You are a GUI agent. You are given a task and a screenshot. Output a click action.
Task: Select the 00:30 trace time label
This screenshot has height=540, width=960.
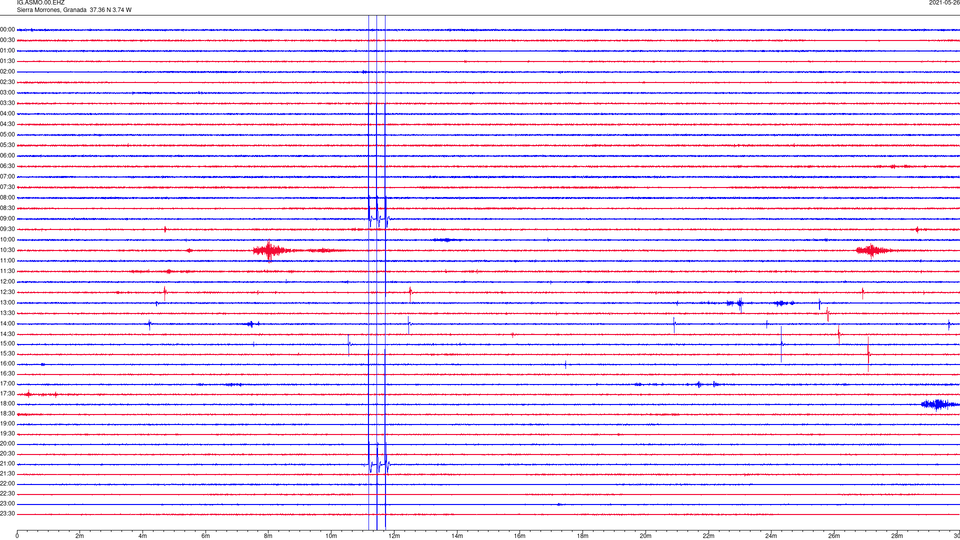7,40
